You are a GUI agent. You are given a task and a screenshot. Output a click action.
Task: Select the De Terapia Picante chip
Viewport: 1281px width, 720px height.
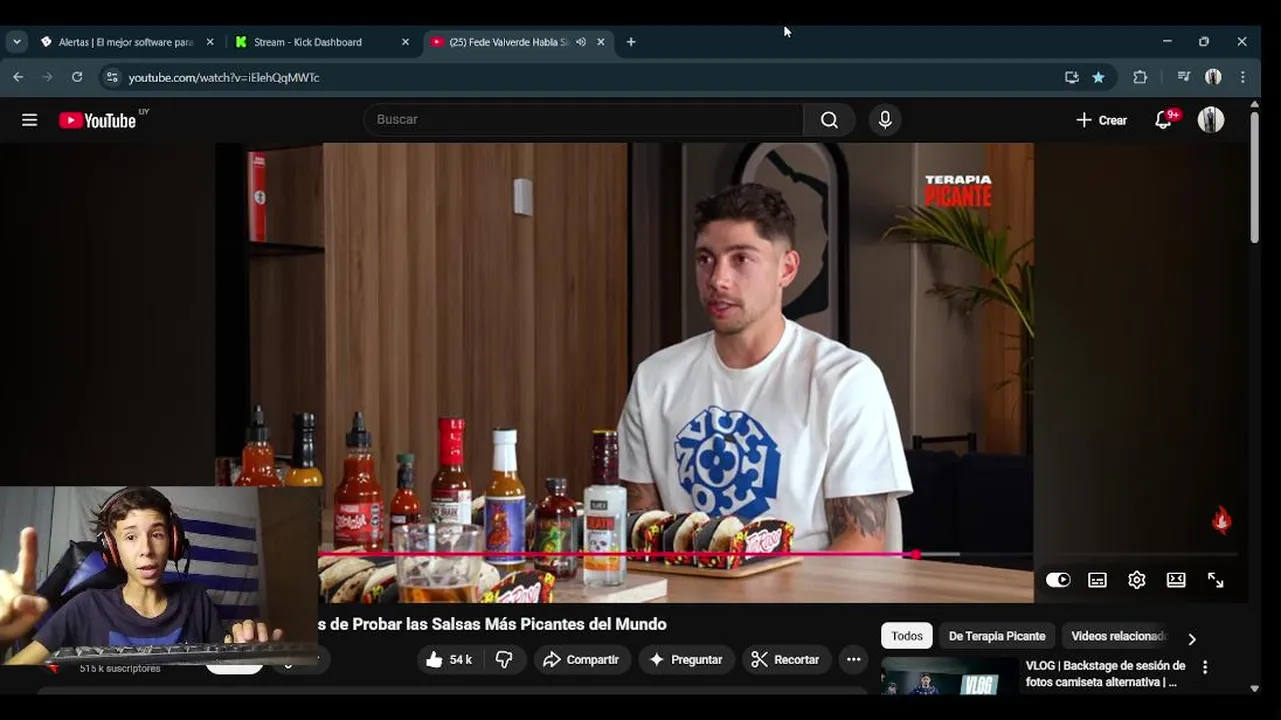pos(997,636)
